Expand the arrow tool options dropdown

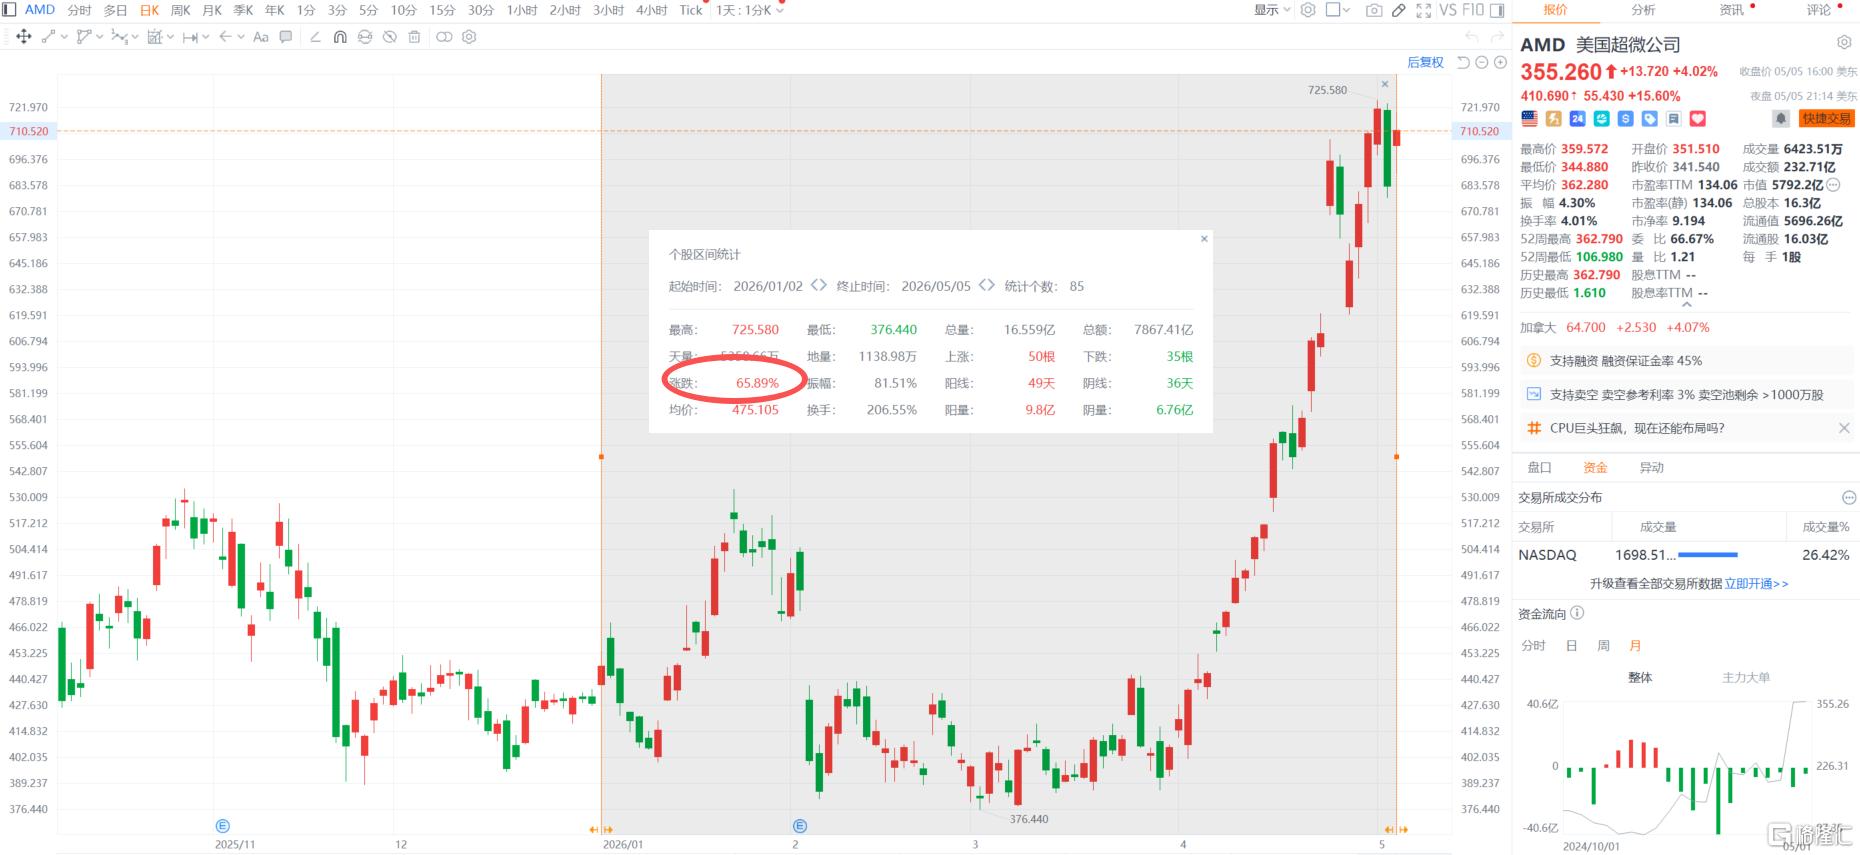pyautogui.click(x=241, y=37)
